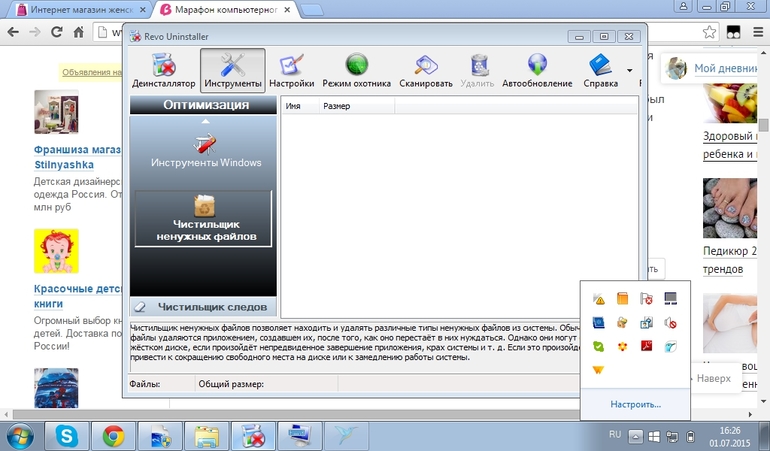This screenshot has width=770, height=451.
Task: Click the RU language indicator
Action: click(615, 434)
